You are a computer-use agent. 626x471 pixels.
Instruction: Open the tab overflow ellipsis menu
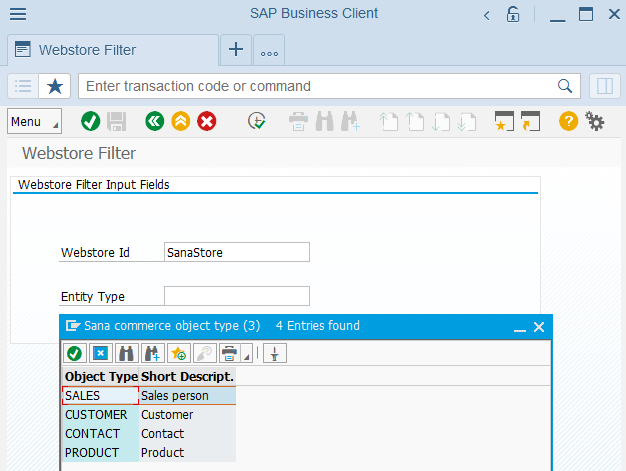(x=269, y=50)
